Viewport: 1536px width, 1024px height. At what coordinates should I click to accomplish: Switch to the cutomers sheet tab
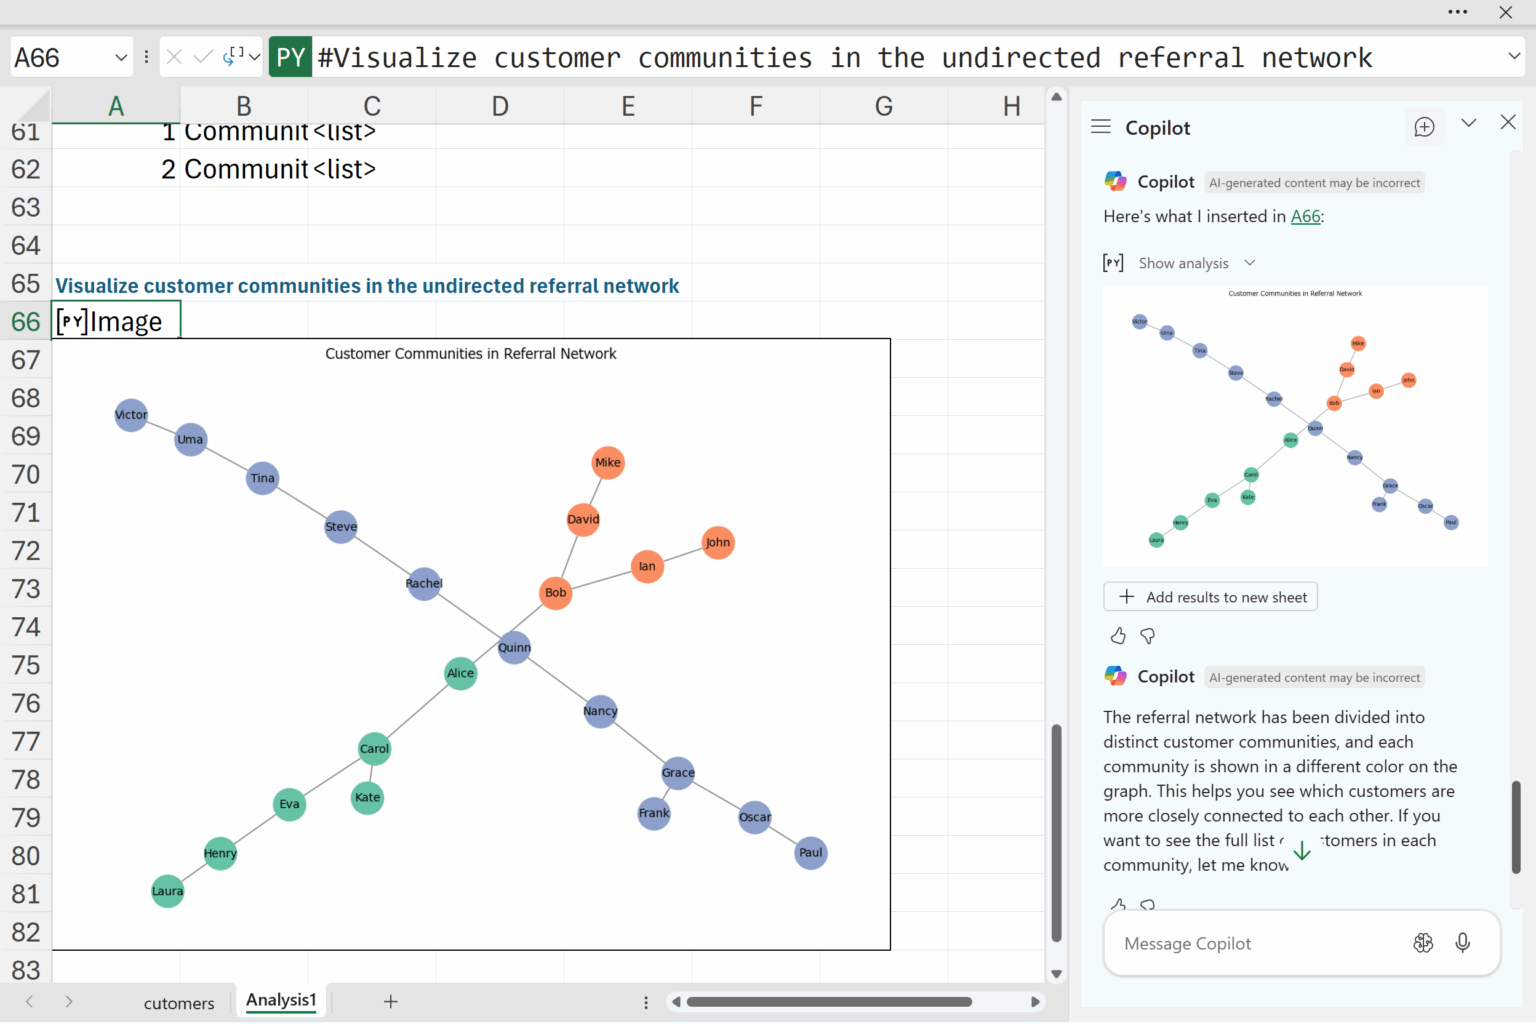point(179,1003)
